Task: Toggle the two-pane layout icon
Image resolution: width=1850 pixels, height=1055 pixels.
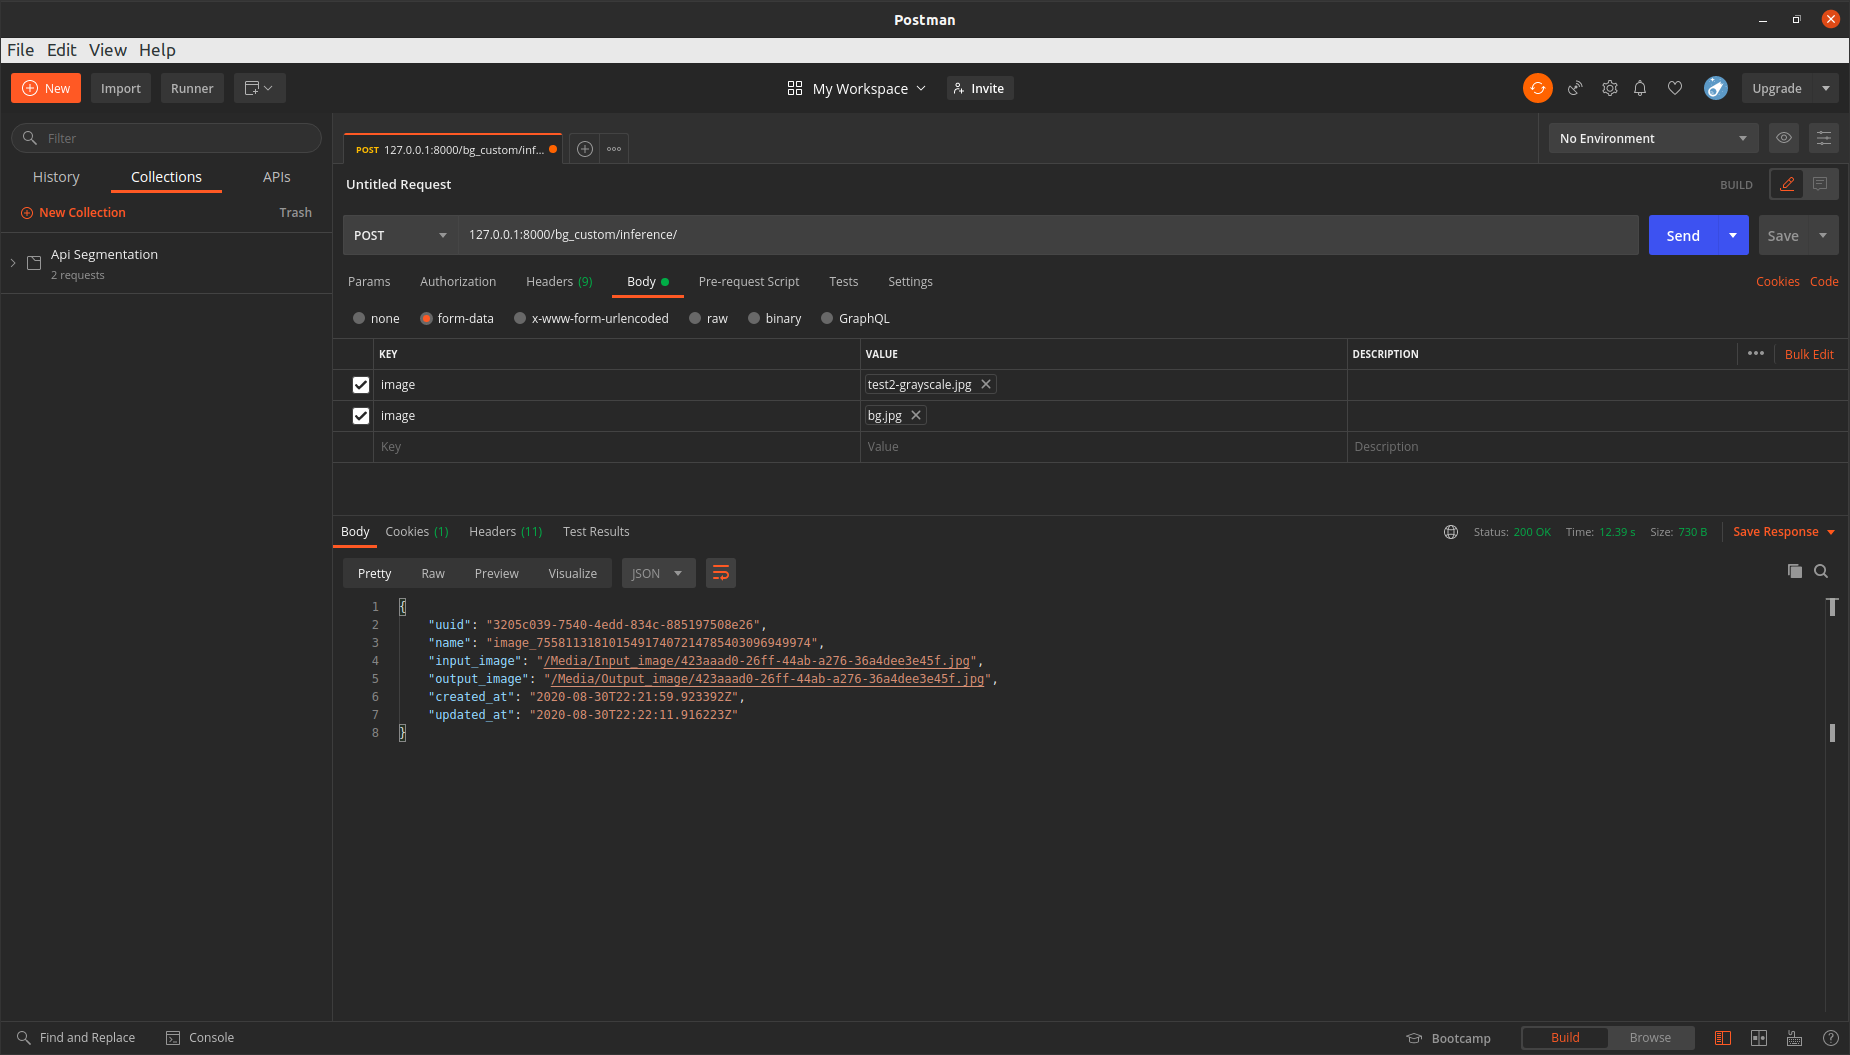Action: click(x=1759, y=1038)
